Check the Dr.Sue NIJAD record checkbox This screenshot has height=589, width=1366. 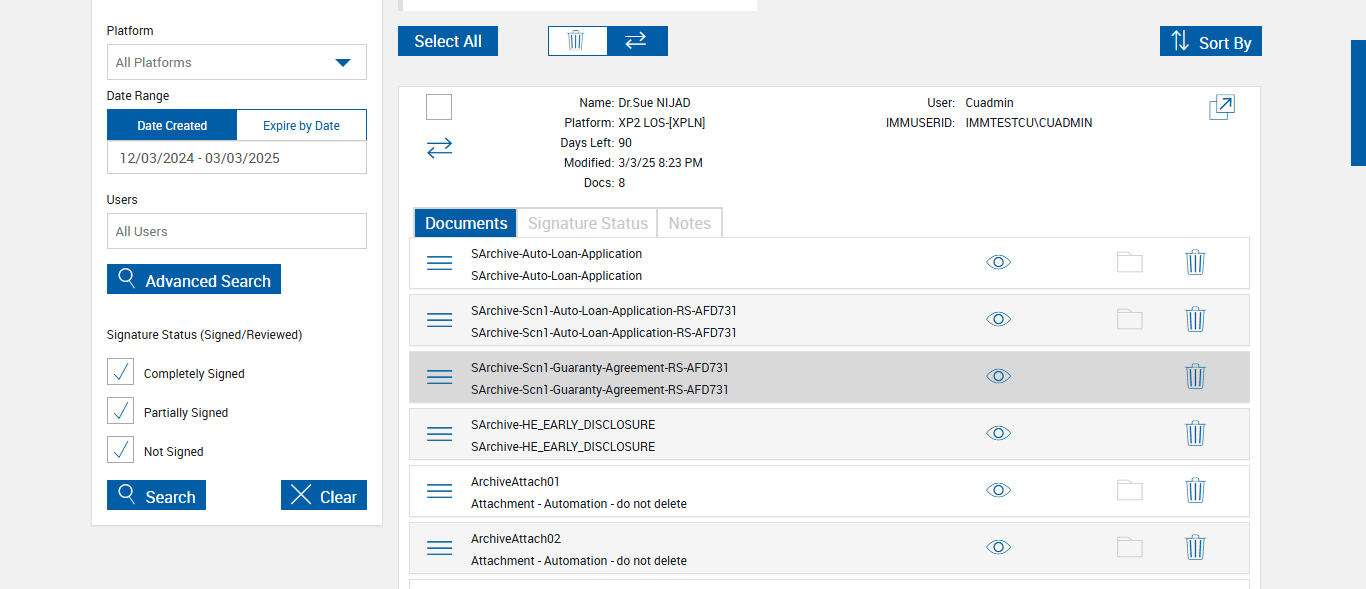tap(439, 107)
